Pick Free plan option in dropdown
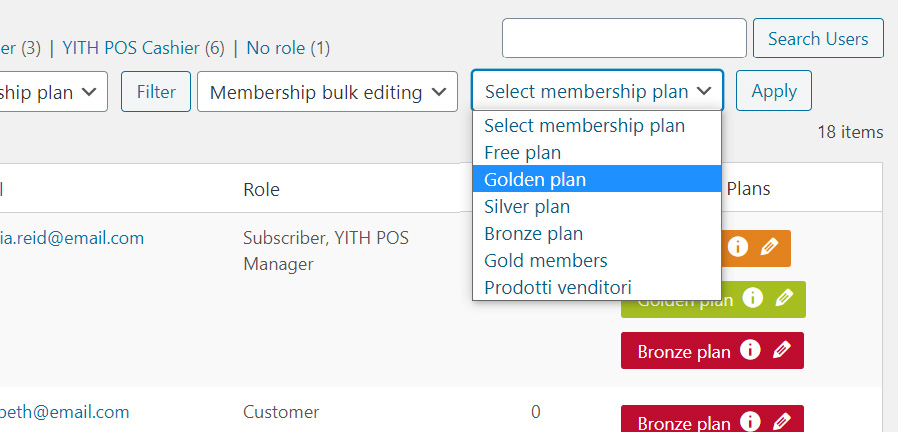This screenshot has height=432, width=898. click(x=597, y=152)
